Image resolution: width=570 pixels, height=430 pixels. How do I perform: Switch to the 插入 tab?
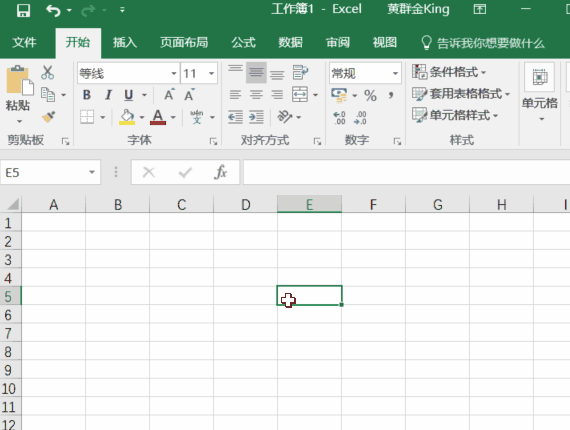[125, 43]
